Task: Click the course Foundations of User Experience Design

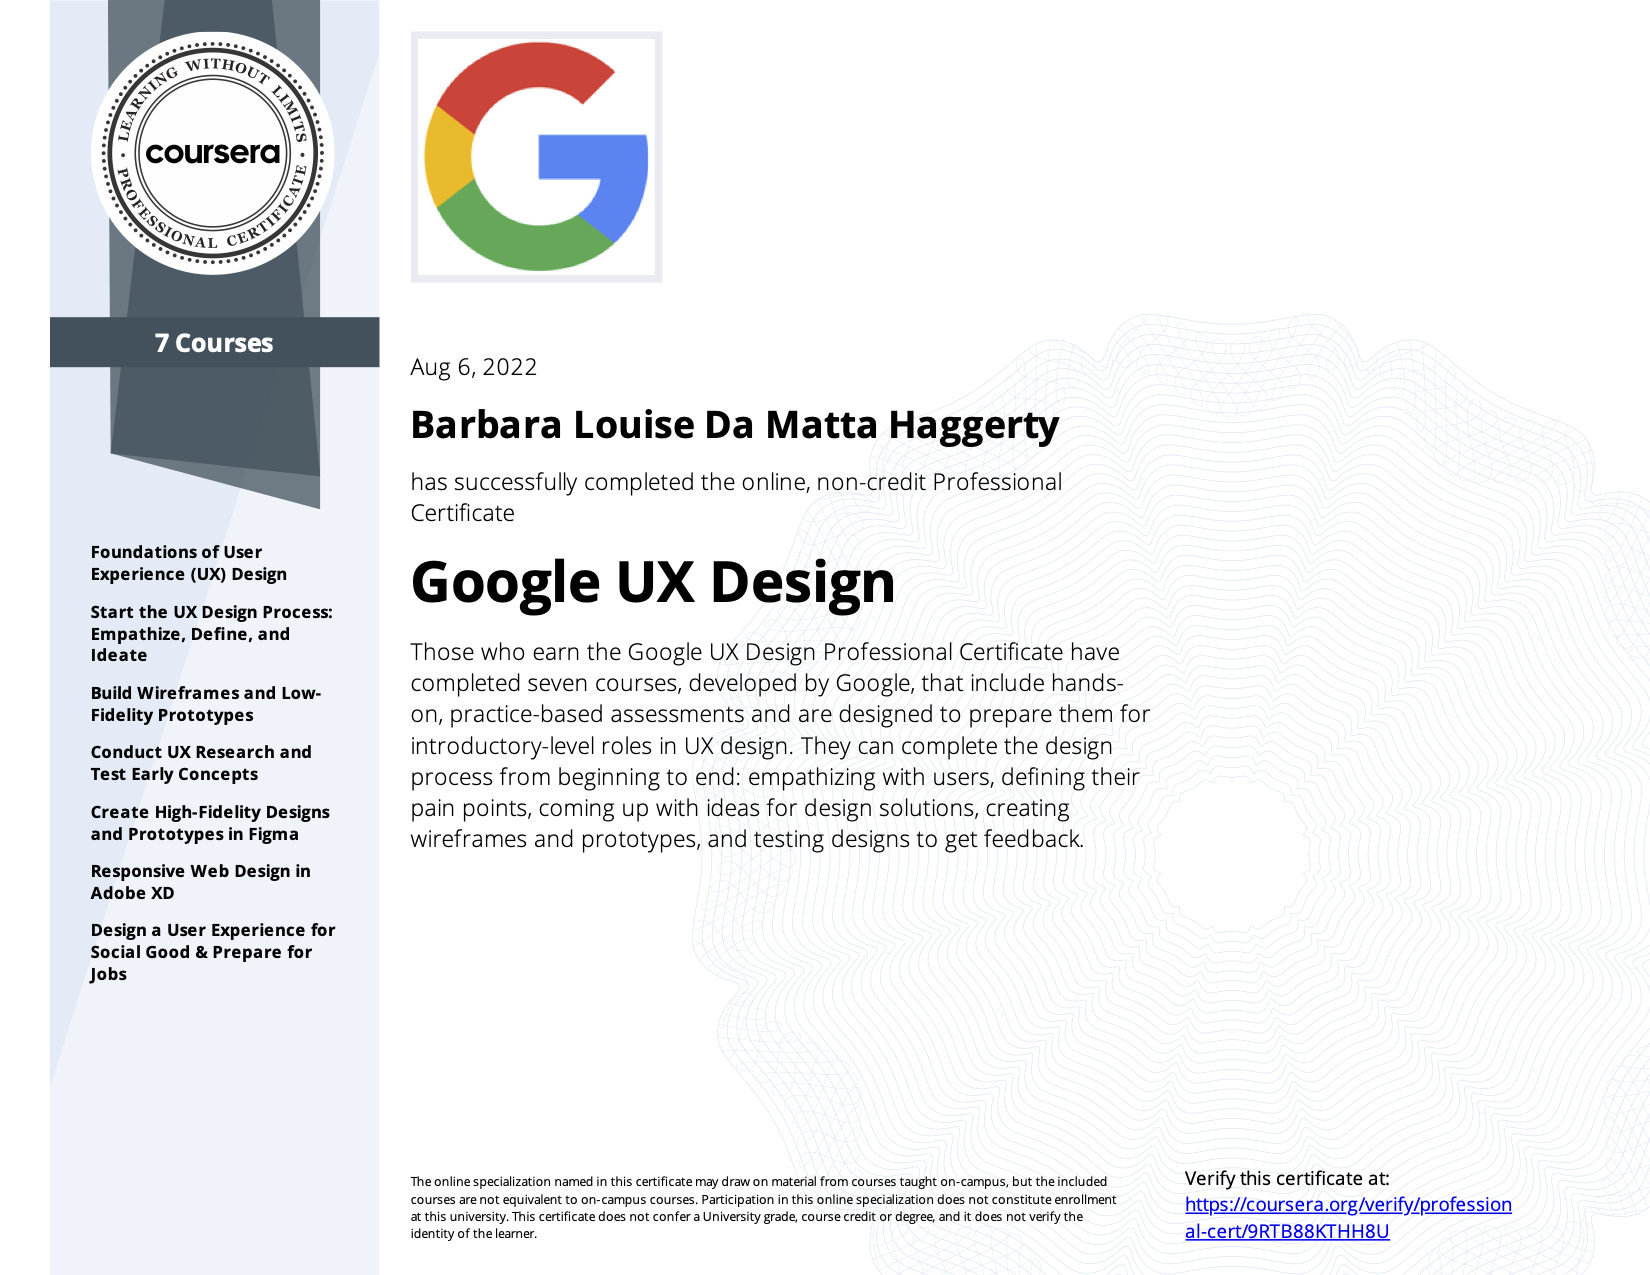Action: [x=187, y=562]
